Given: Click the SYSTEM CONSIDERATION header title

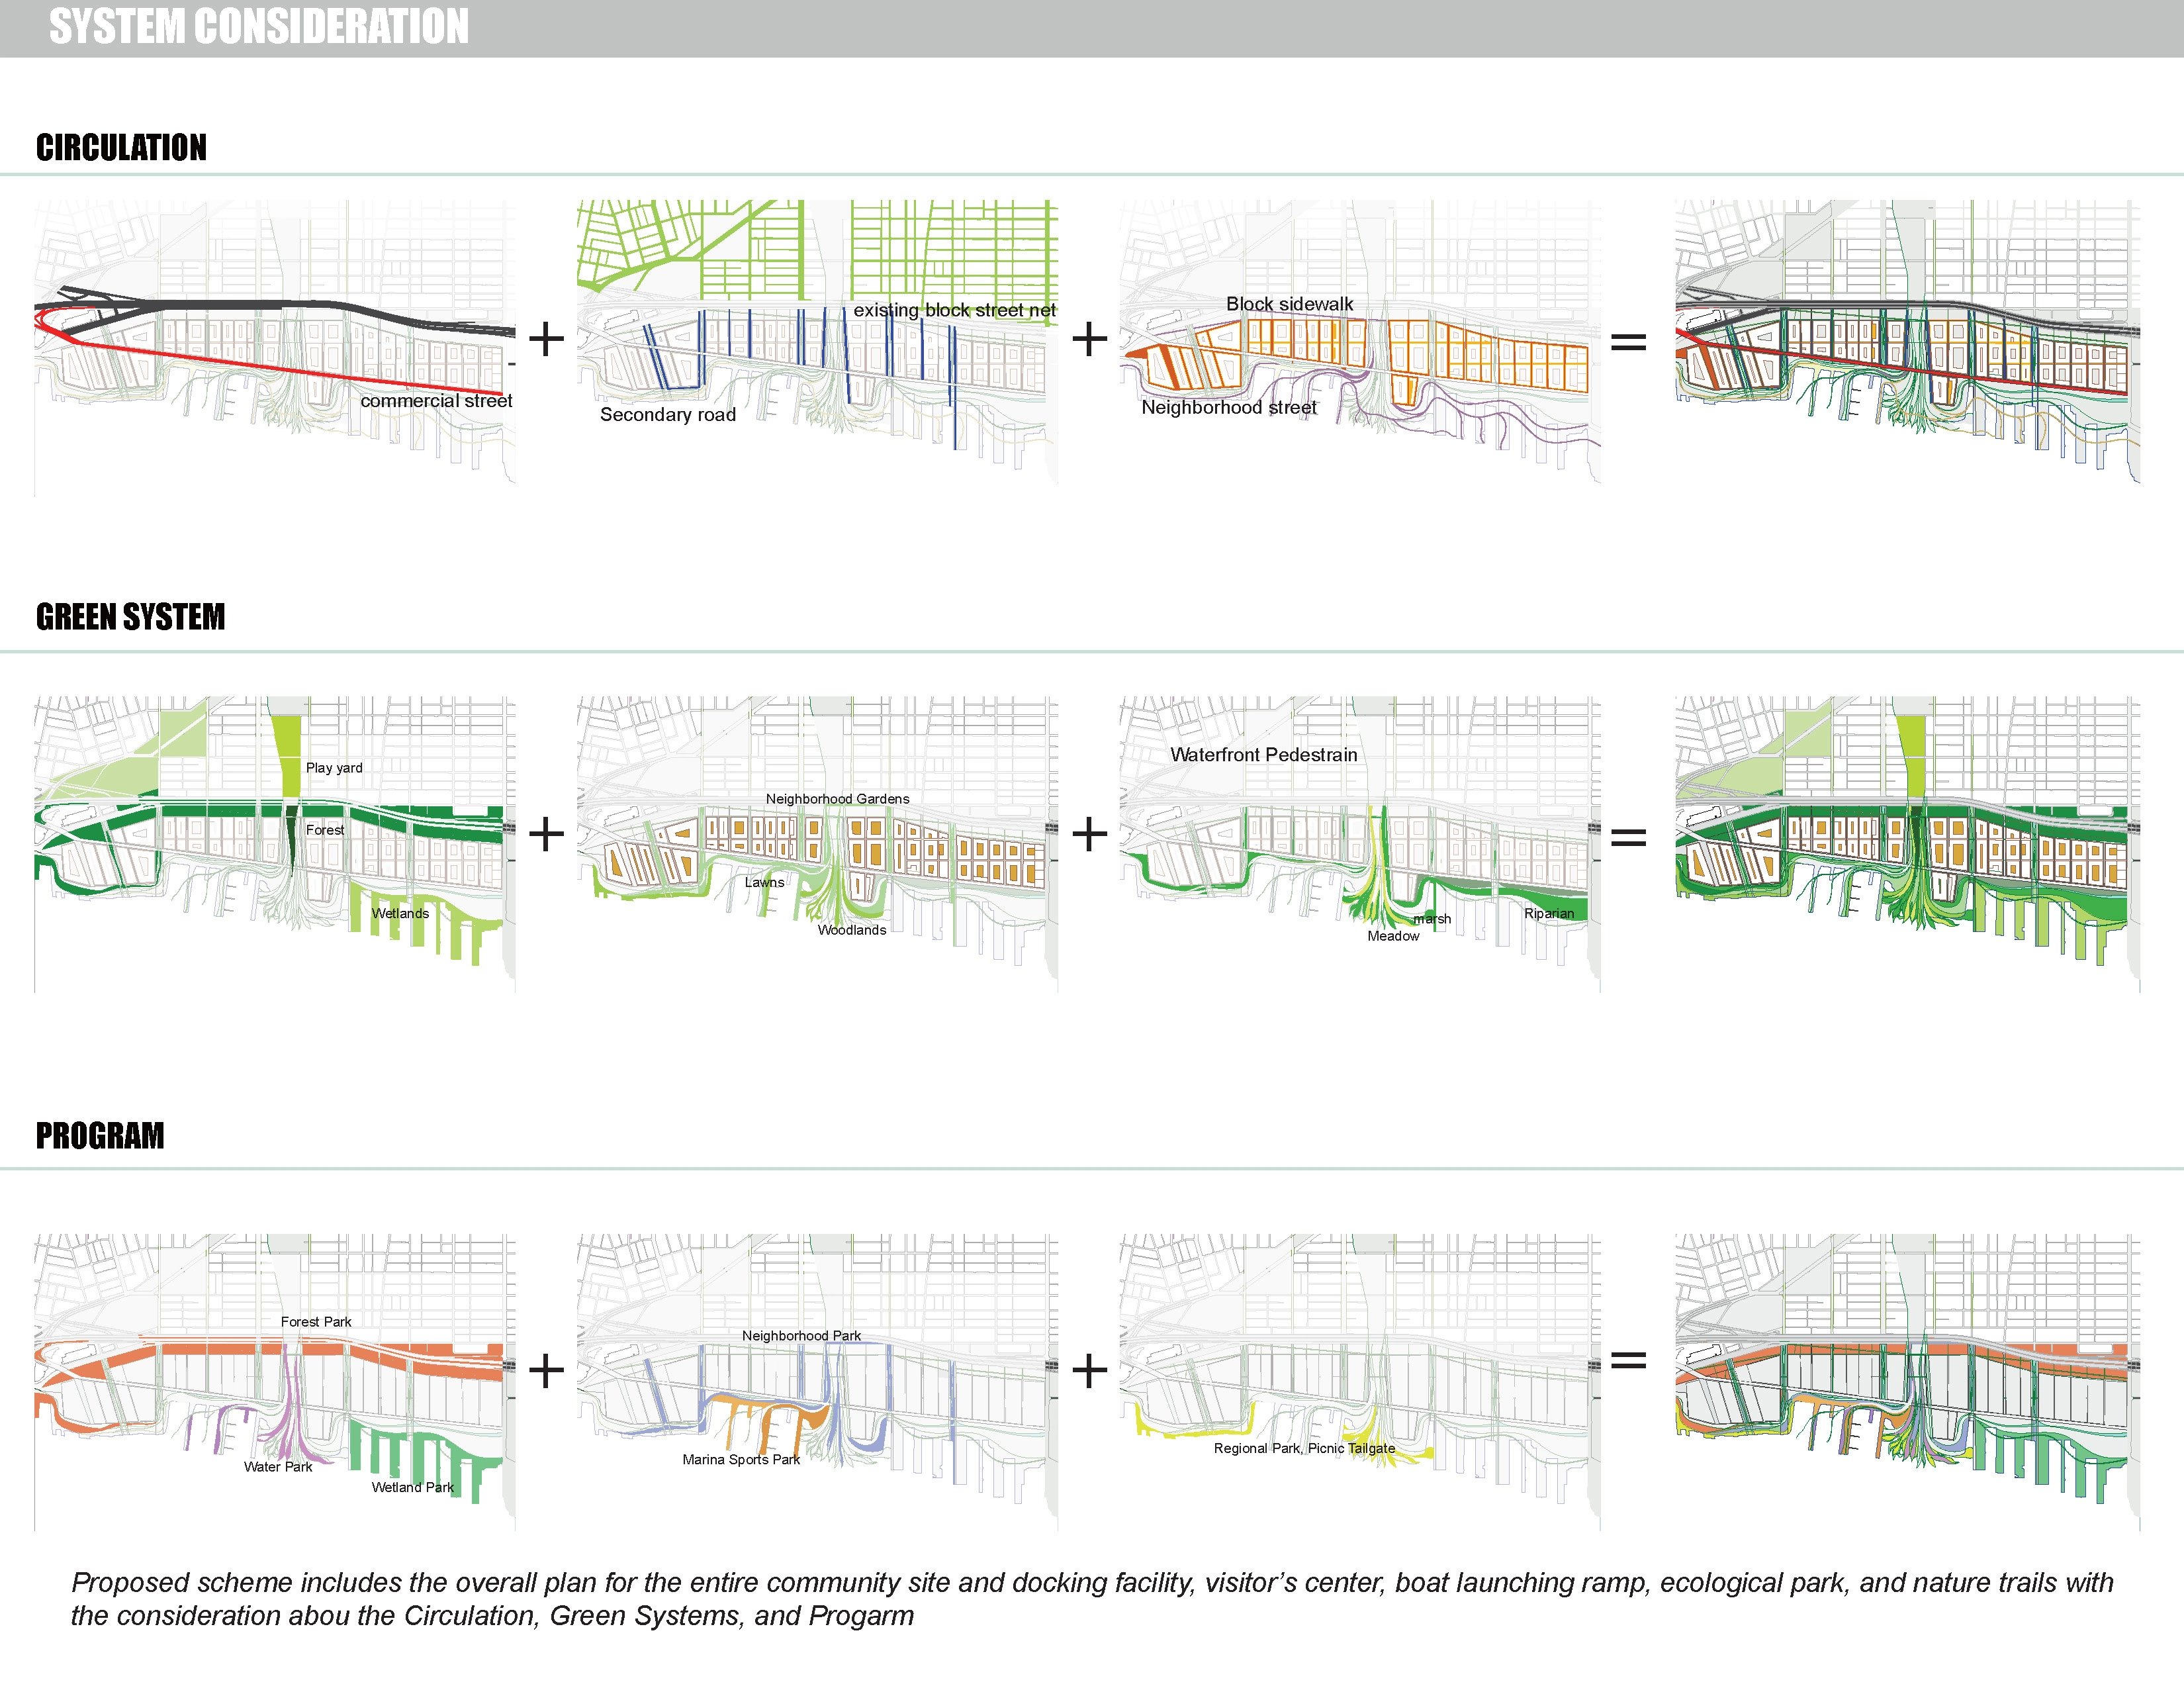Looking at the screenshot, I should click(x=259, y=27).
